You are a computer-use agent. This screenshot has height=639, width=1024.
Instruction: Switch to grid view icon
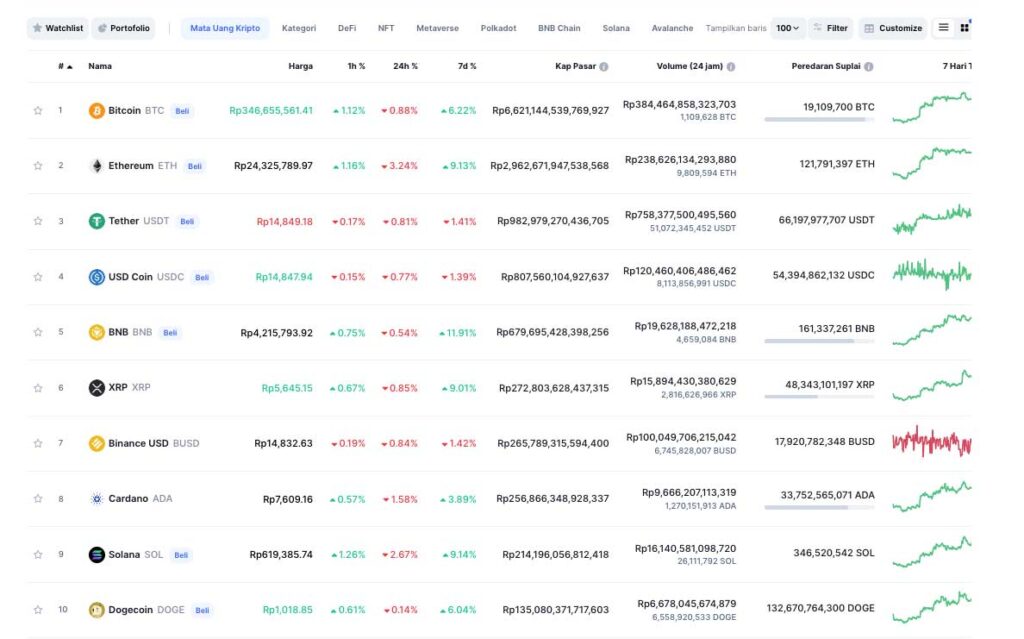pyautogui.click(x=964, y=28)
